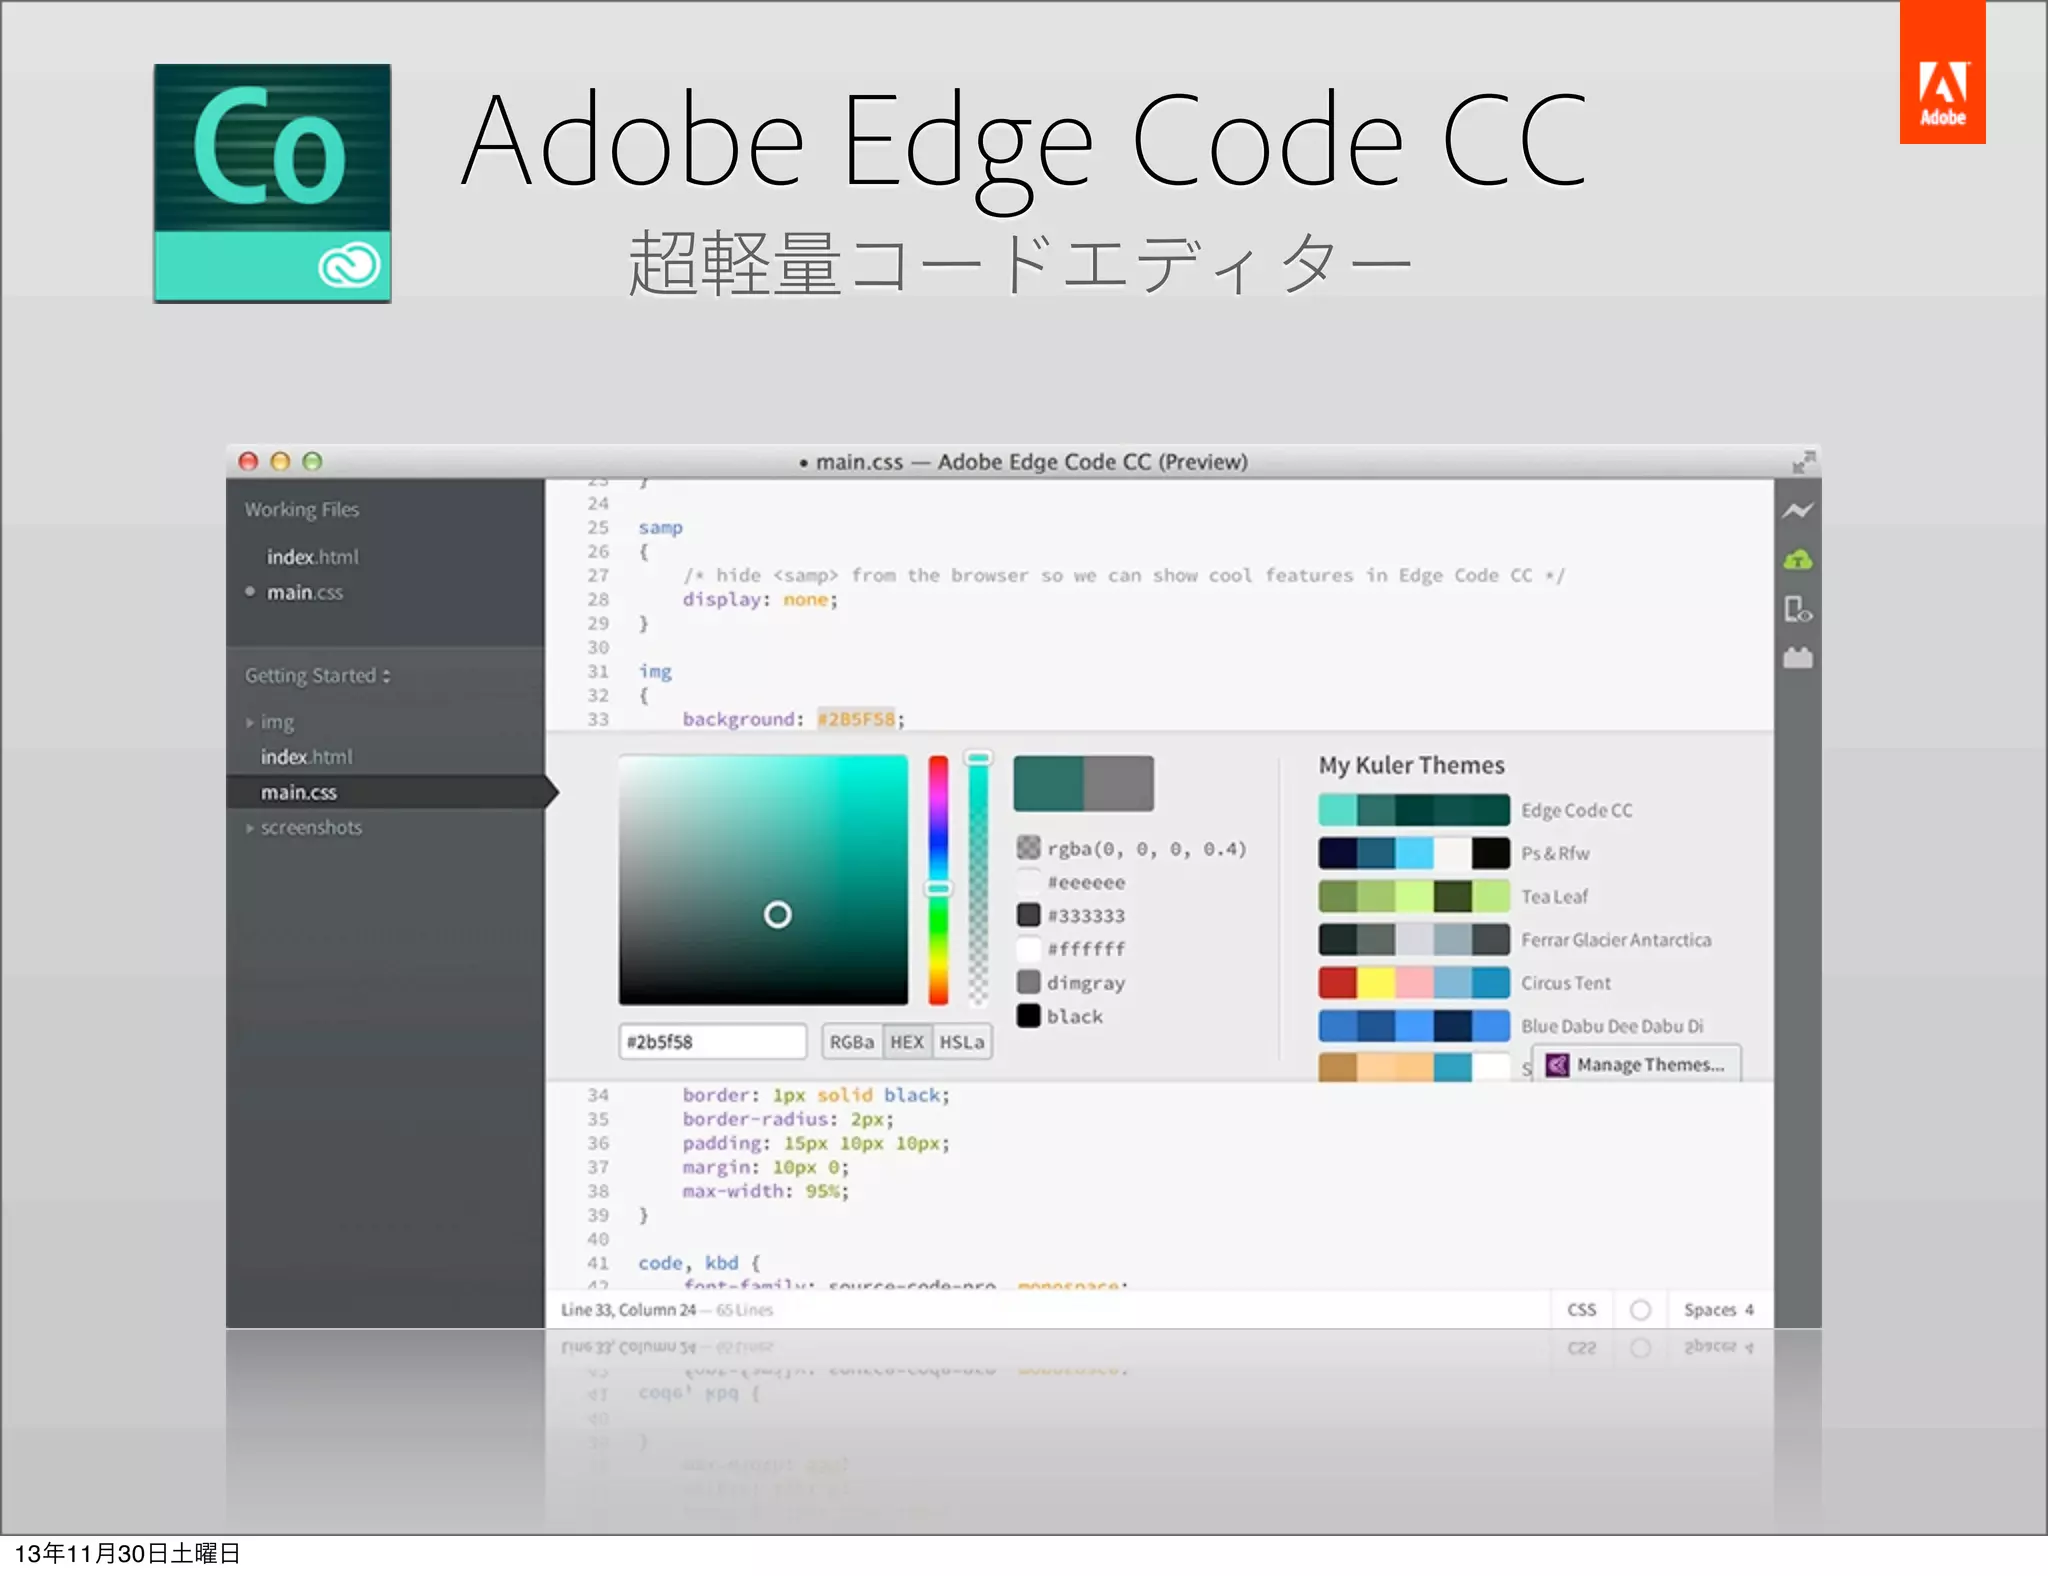
Task: Click the Manage Themes Kuler icon
Action: (1557, 1065)
